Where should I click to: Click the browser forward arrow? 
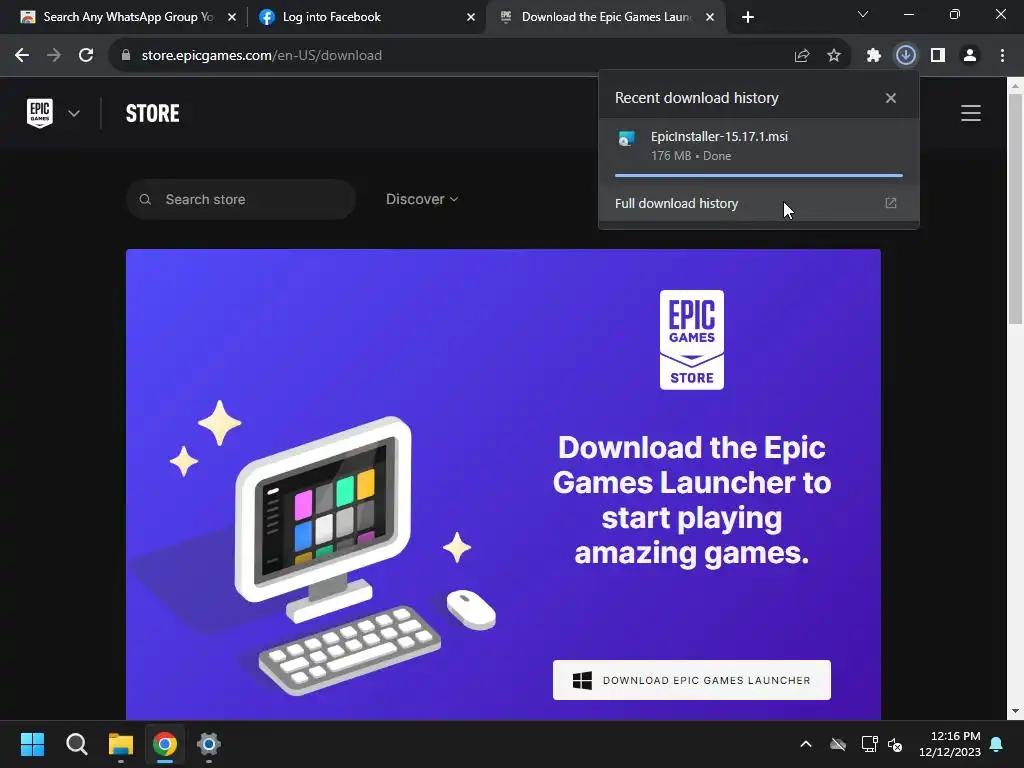(x=54, y=56)
